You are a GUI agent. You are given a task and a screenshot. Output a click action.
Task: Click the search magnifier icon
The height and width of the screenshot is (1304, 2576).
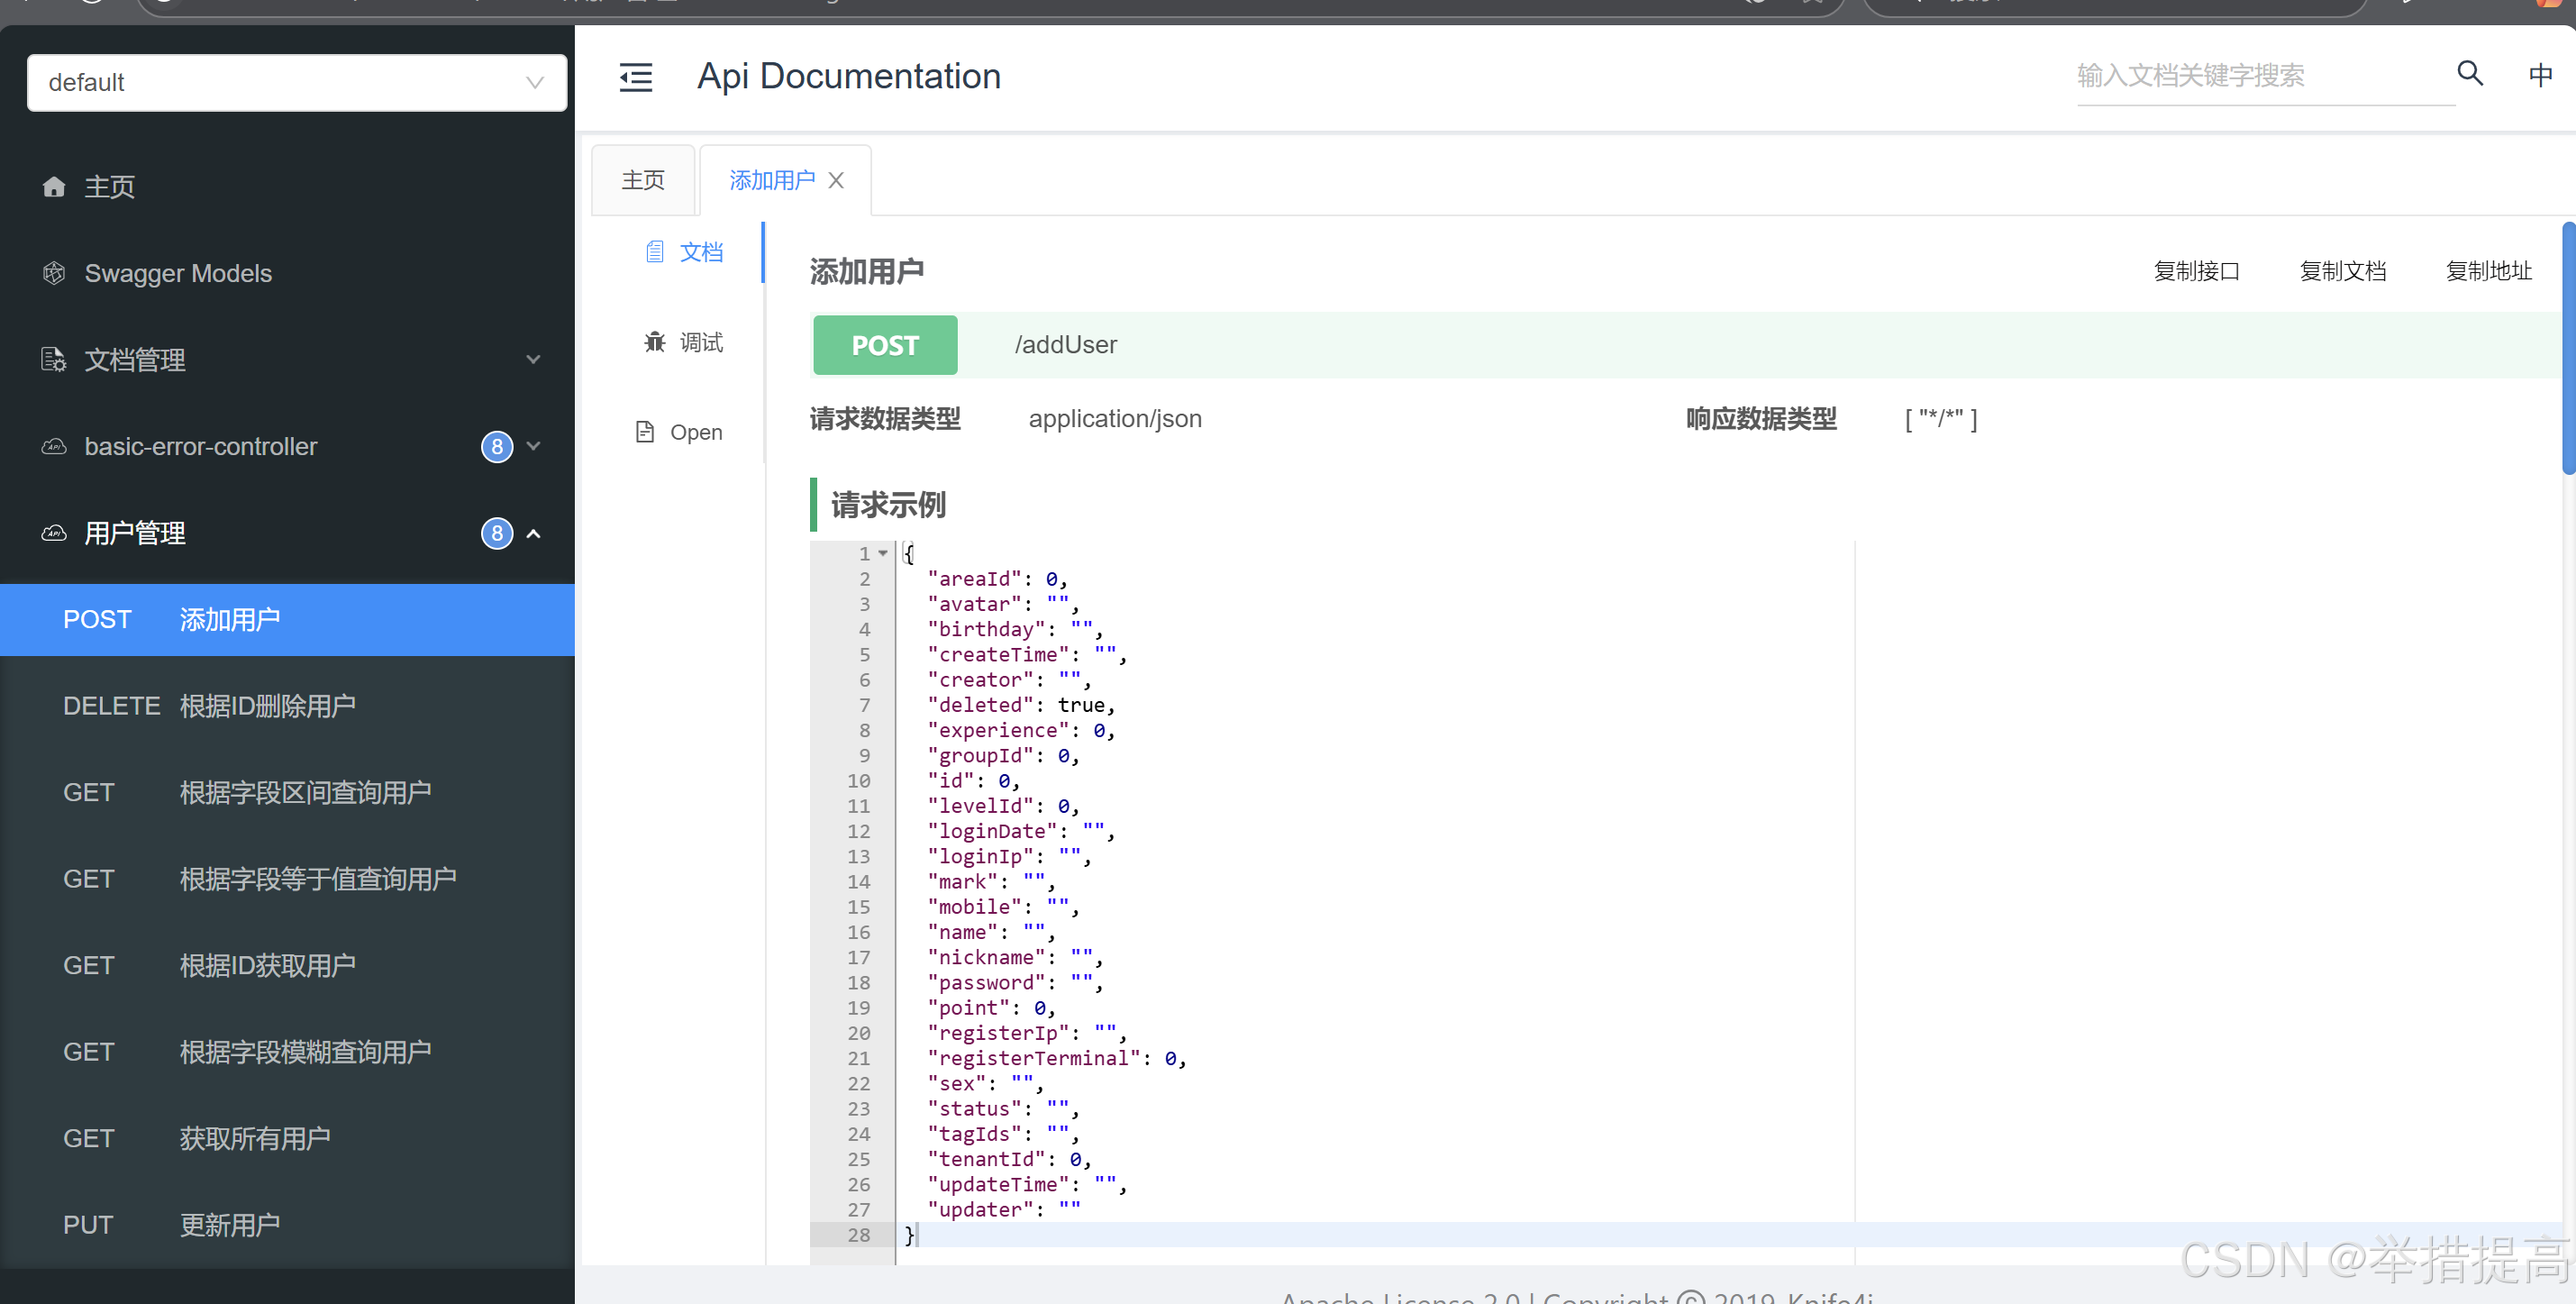coord(2470,74)
